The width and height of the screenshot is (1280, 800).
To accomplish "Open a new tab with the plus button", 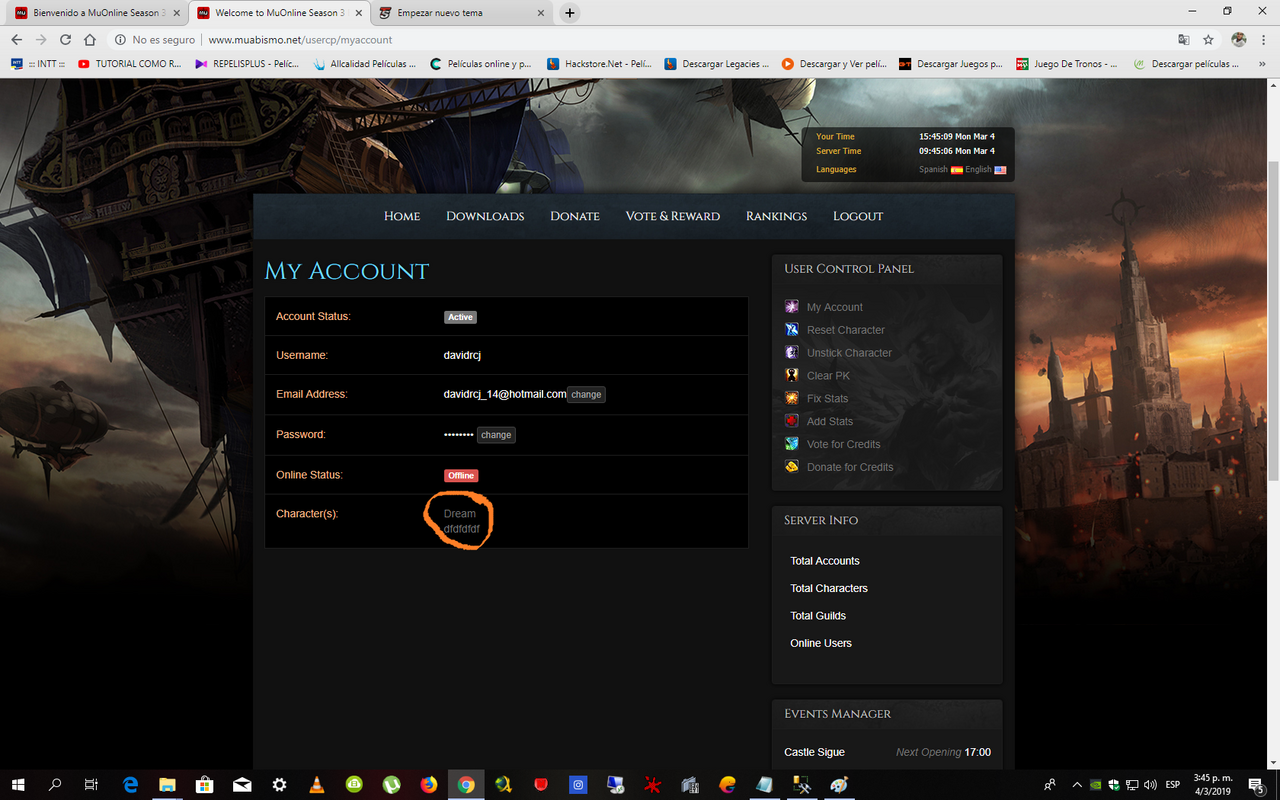I will [x=570, y=13].
